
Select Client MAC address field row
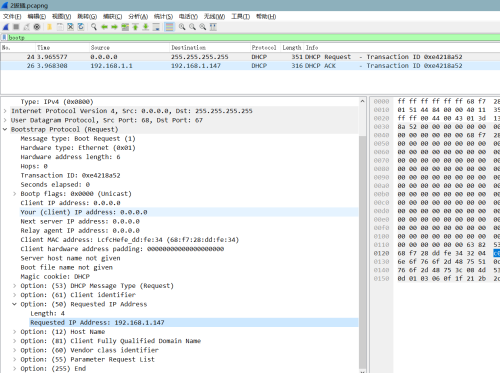point(130,240)
